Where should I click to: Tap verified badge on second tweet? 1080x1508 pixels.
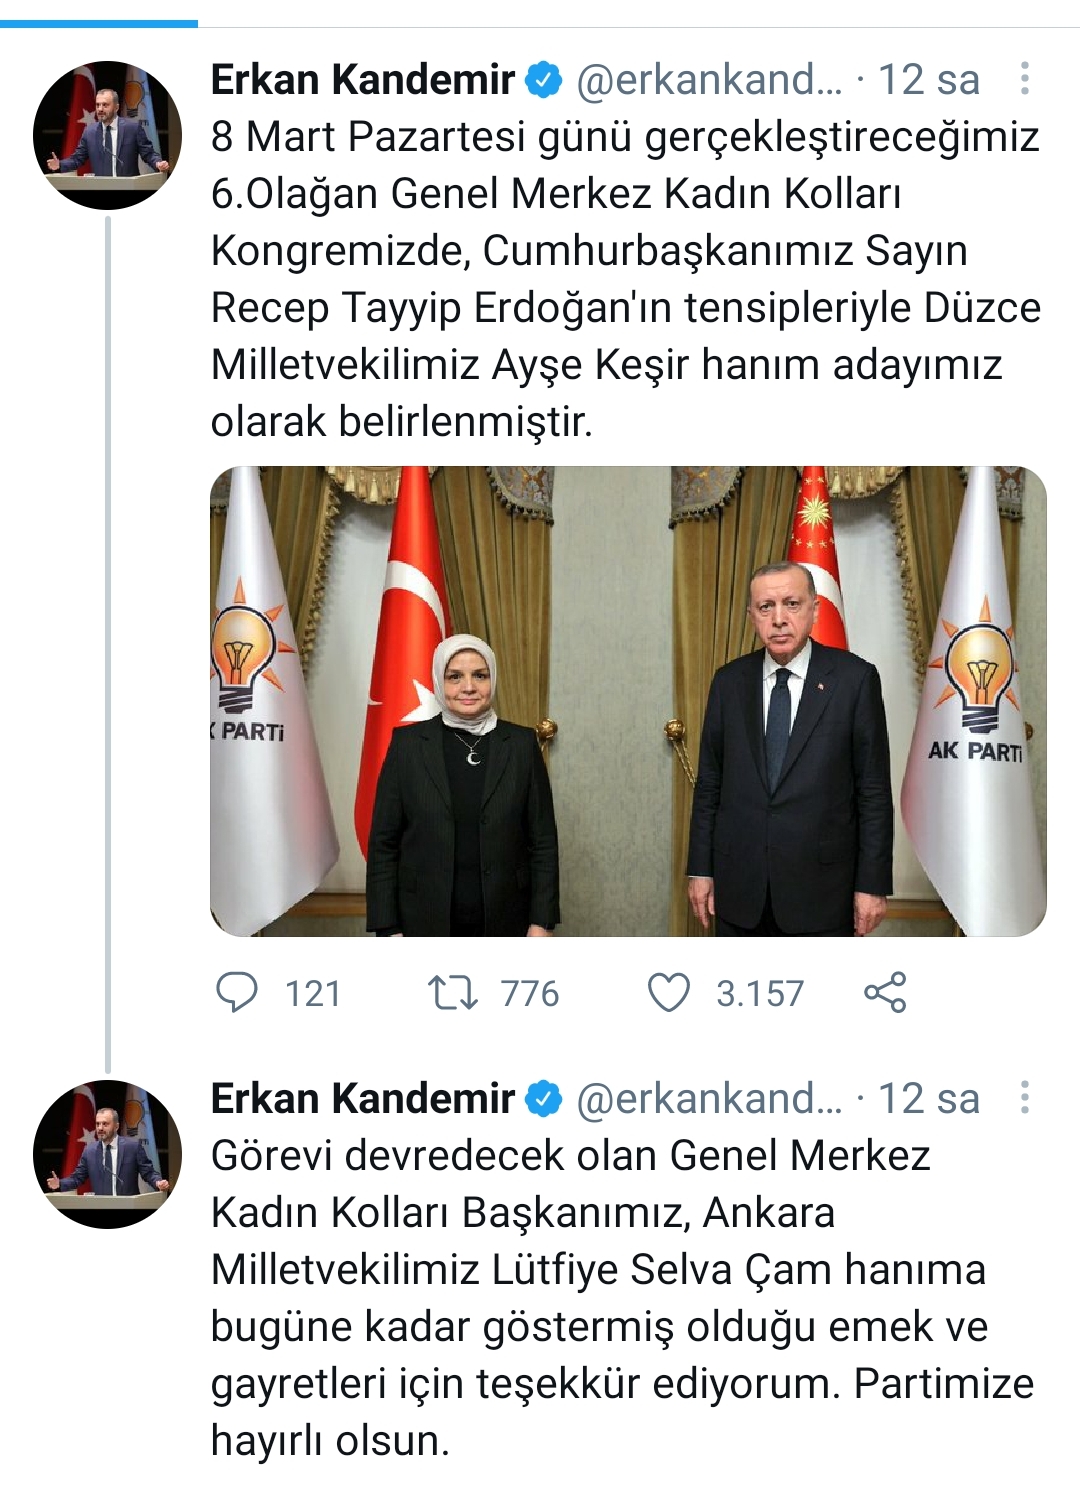(544, 1099)
